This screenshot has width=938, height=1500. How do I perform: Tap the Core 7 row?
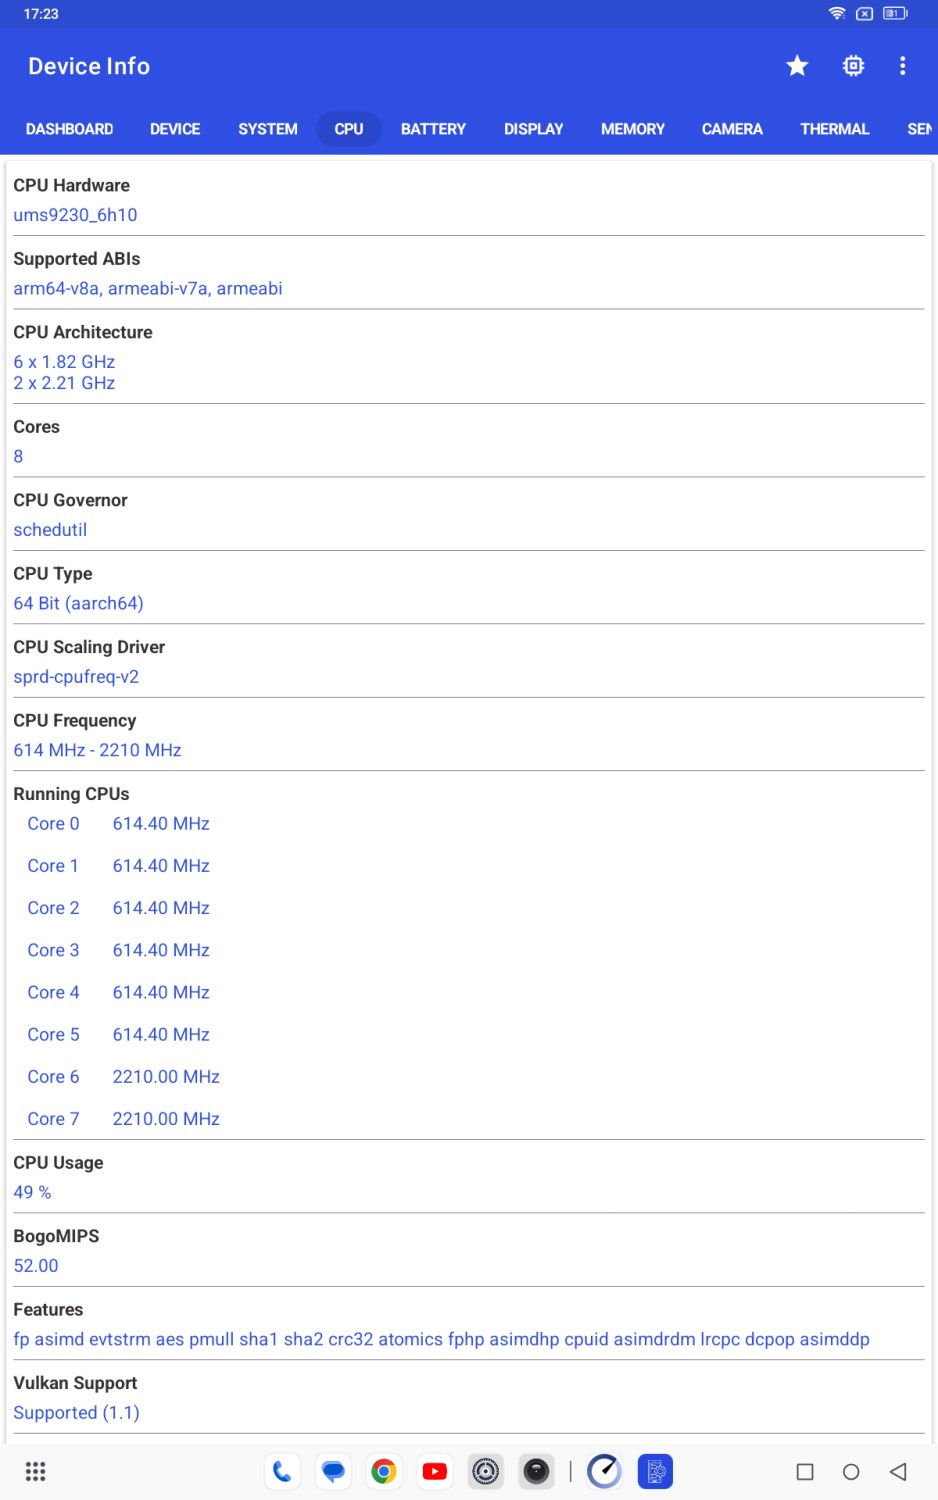click(123, 1119)
